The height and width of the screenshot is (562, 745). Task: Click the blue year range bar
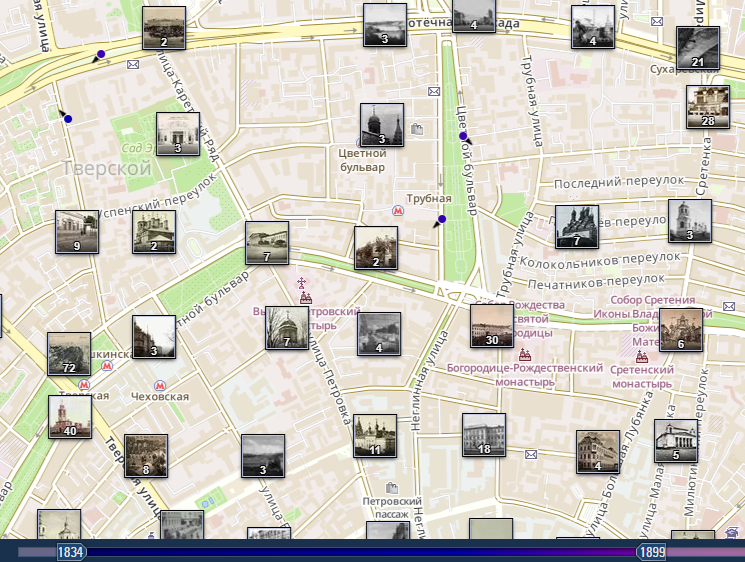coord(361,552)
